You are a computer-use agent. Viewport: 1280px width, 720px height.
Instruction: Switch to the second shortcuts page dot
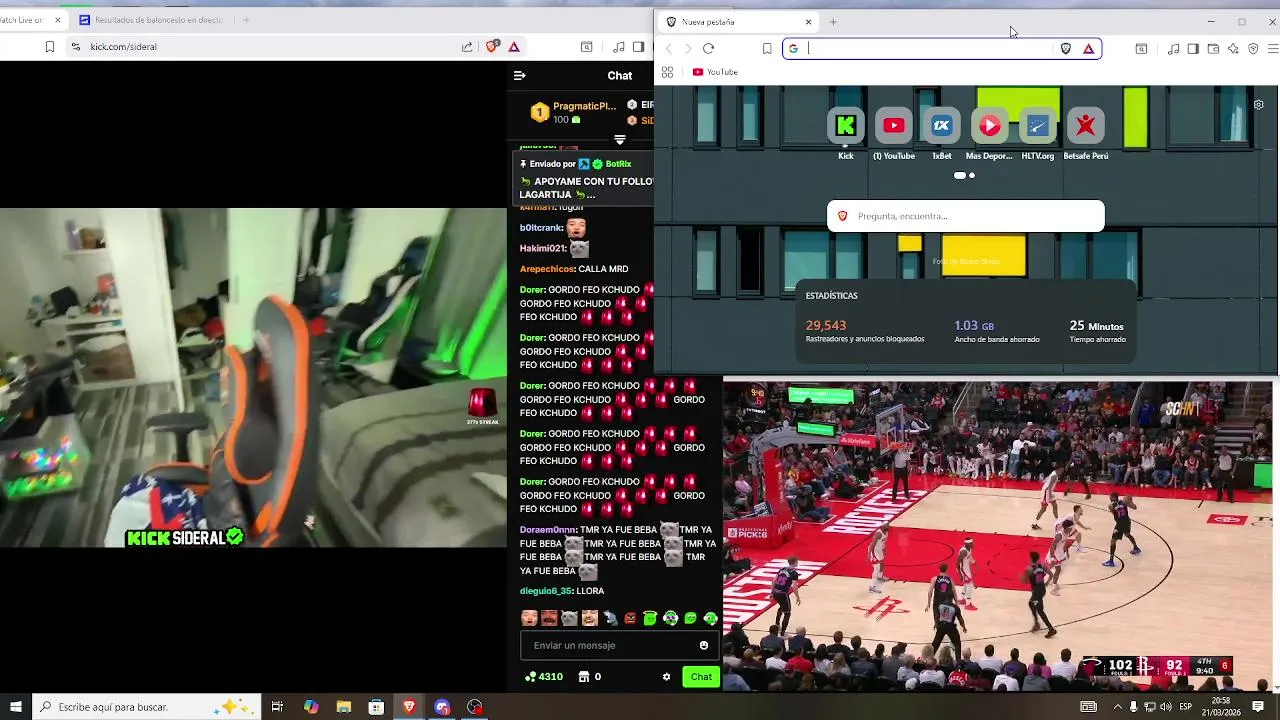pos(972,175)
